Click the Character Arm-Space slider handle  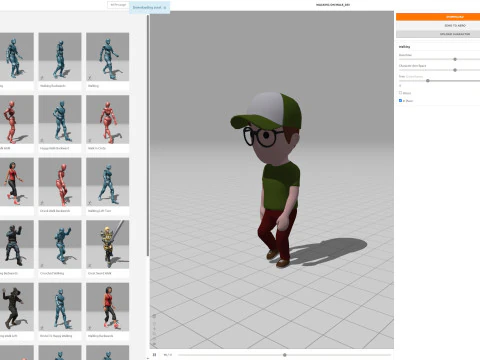455,70
